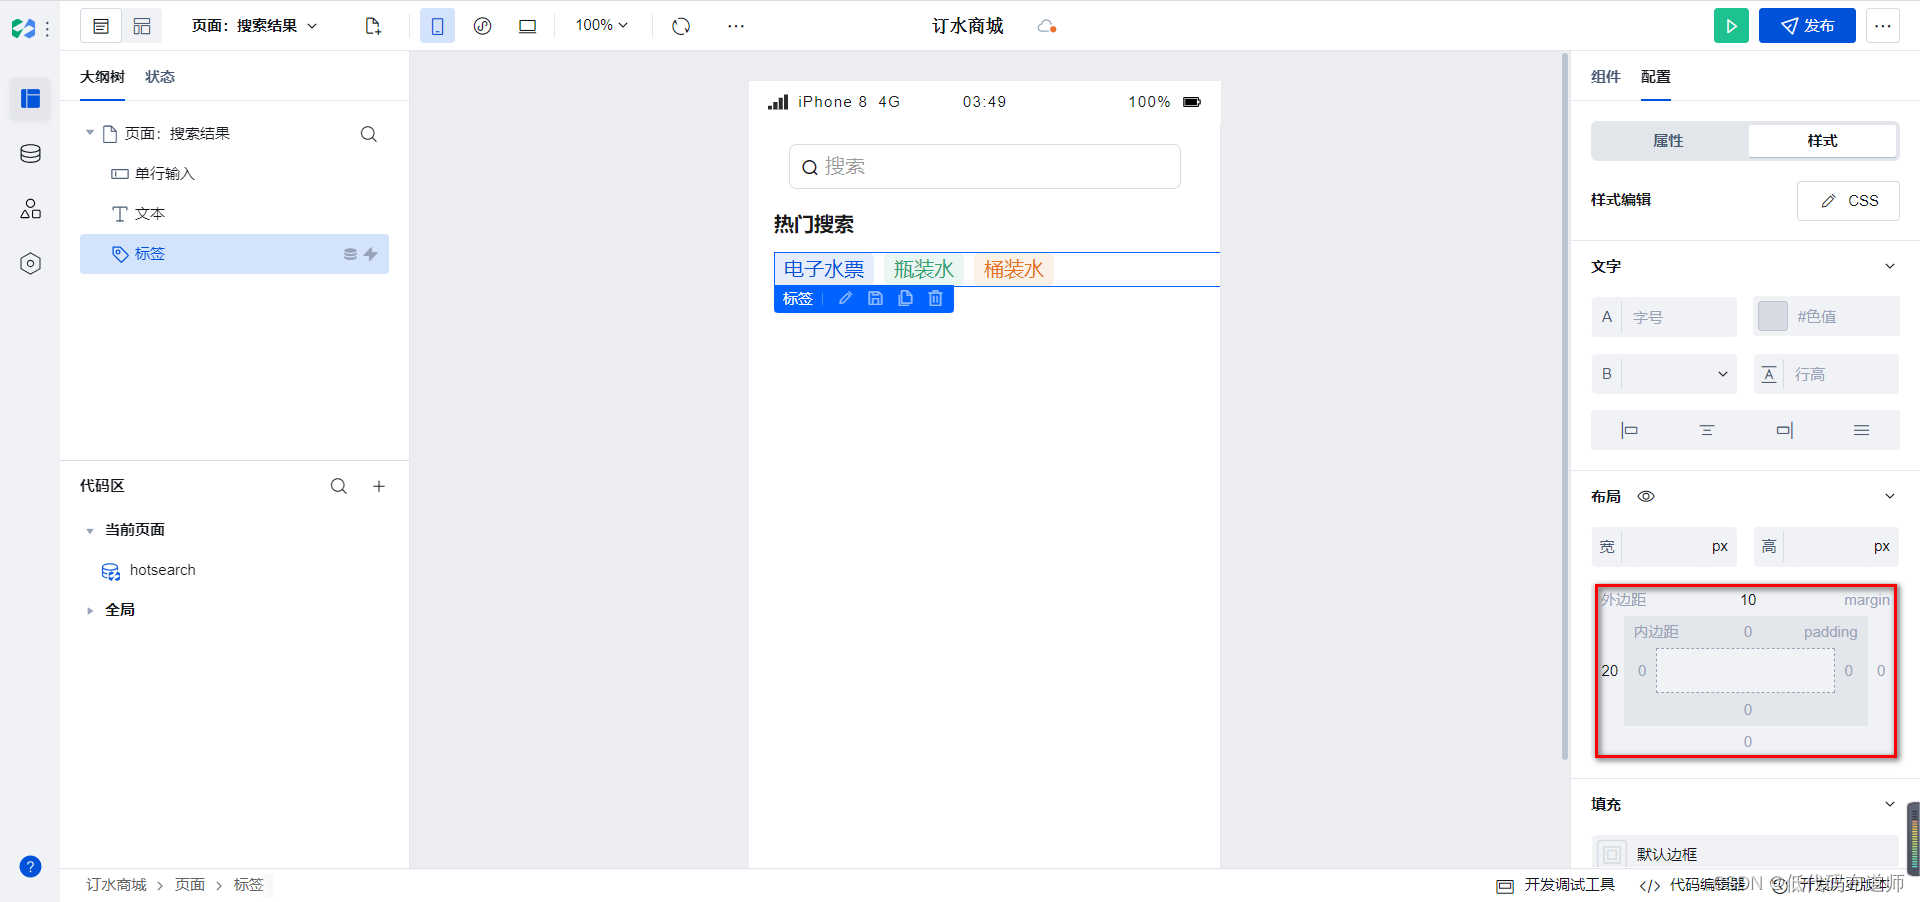Switch the segmented control to 属性
Screen dimensions: 1920x902
1668,141
